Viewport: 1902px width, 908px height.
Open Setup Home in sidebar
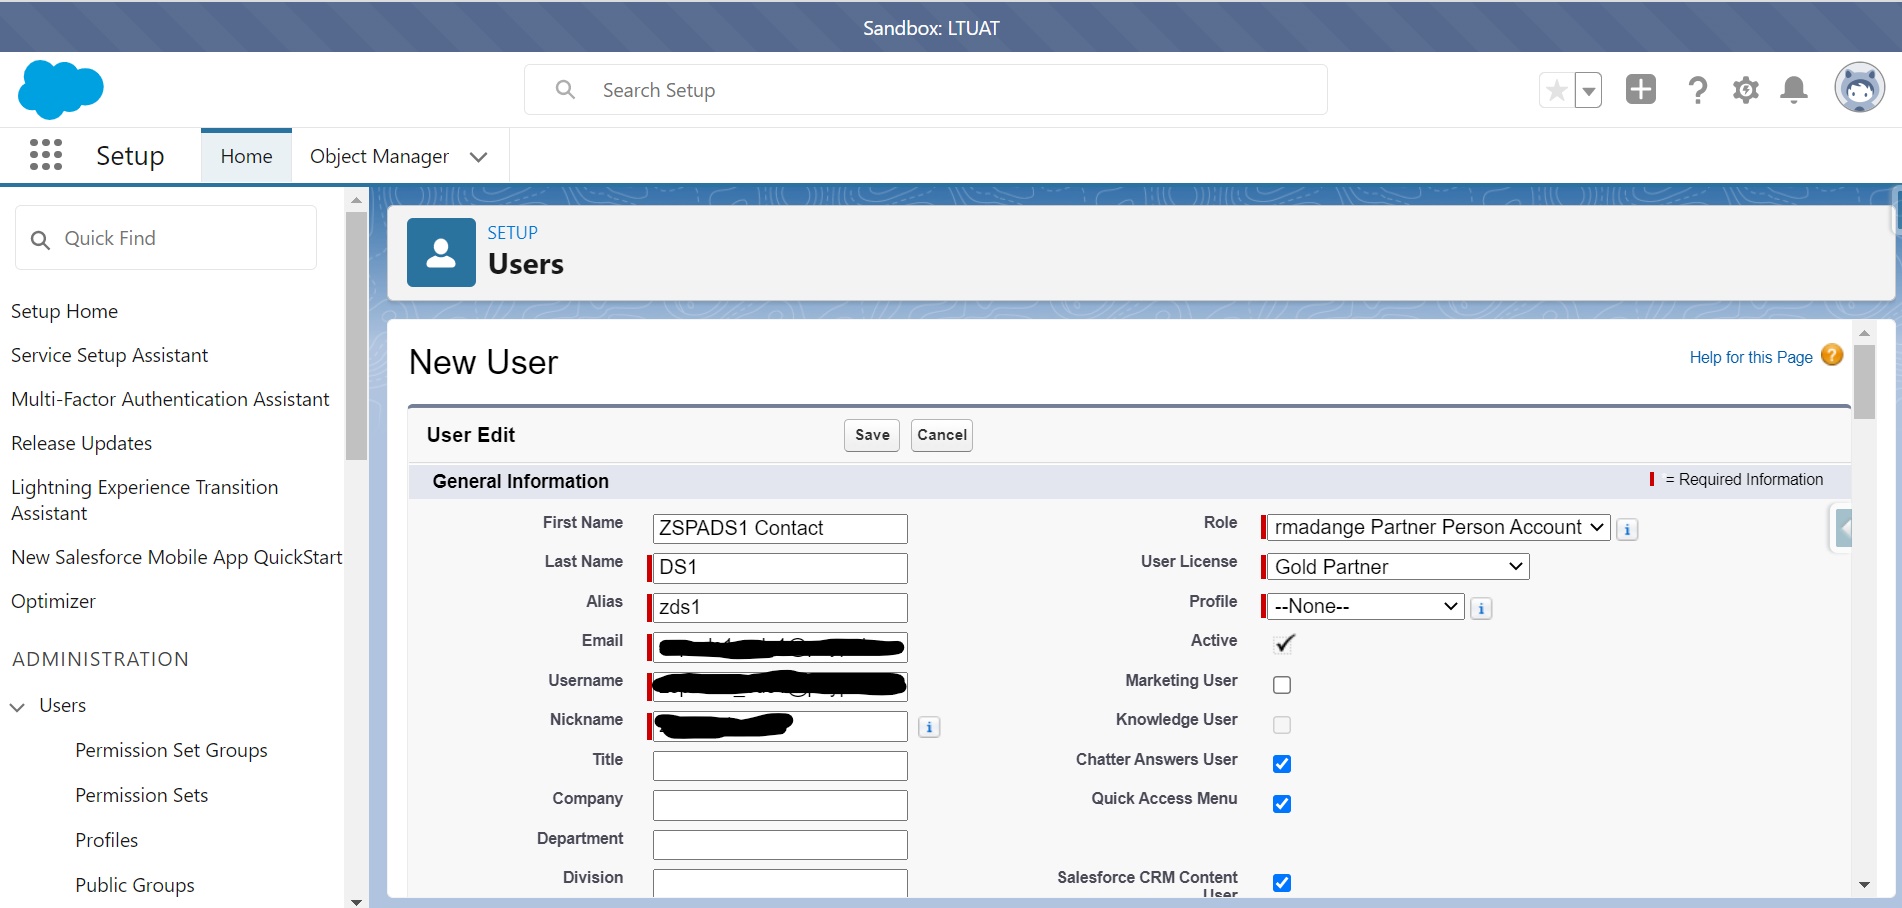coord(64,311)
